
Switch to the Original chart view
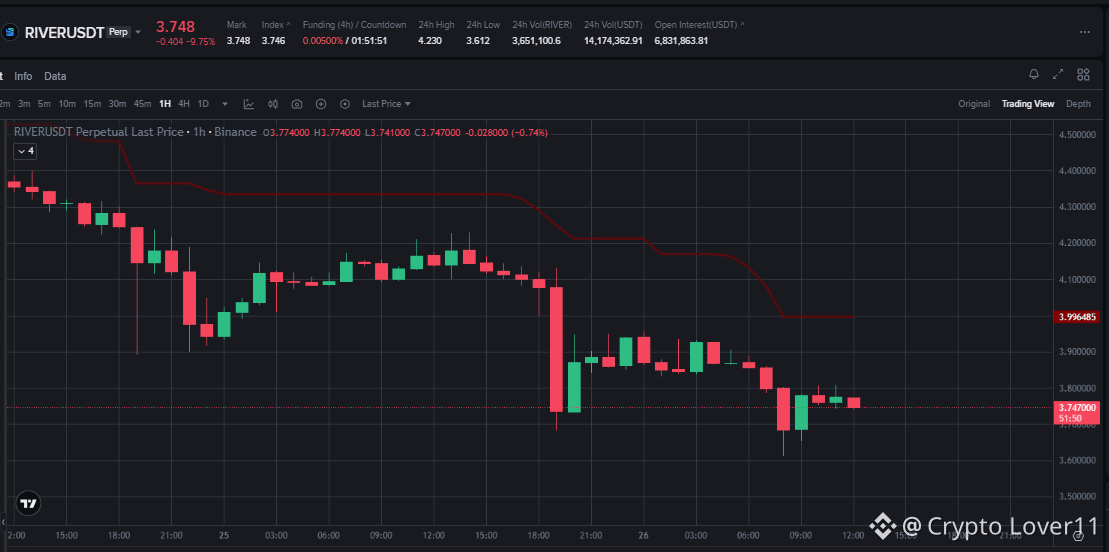click(x=974, y=104)
